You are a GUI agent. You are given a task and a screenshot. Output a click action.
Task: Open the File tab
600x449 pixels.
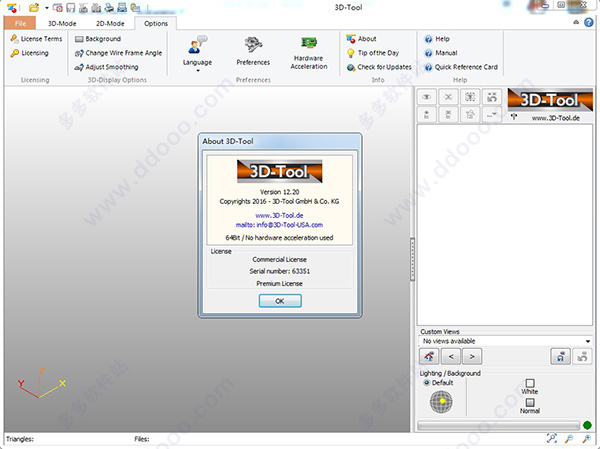click(20, 23)
